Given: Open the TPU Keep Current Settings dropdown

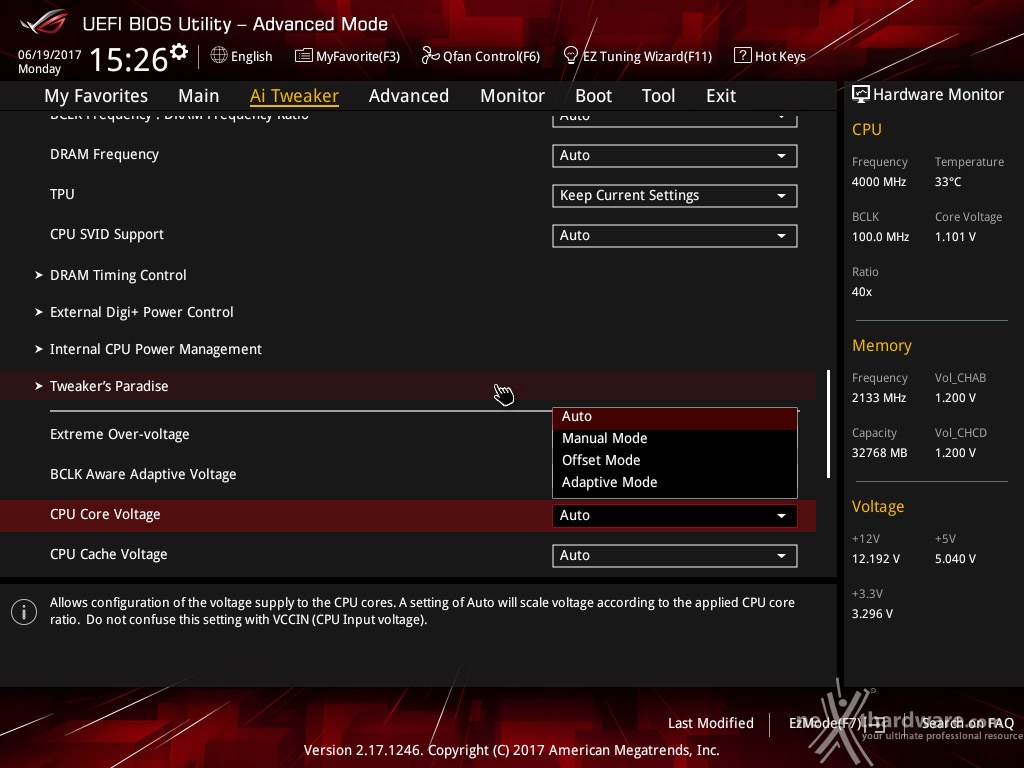Looking at the screenshot, I should click(675, 195).
